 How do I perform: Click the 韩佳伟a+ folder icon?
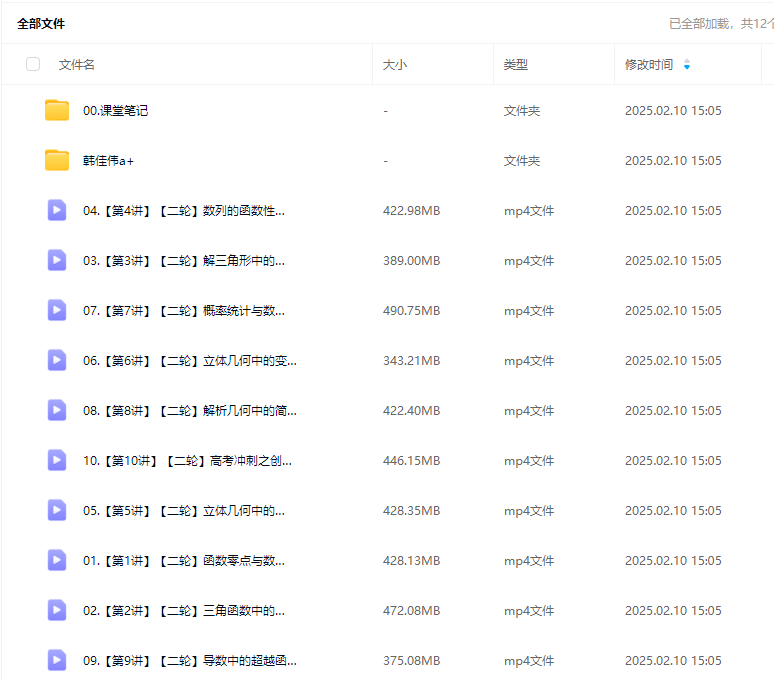point(57,161)
